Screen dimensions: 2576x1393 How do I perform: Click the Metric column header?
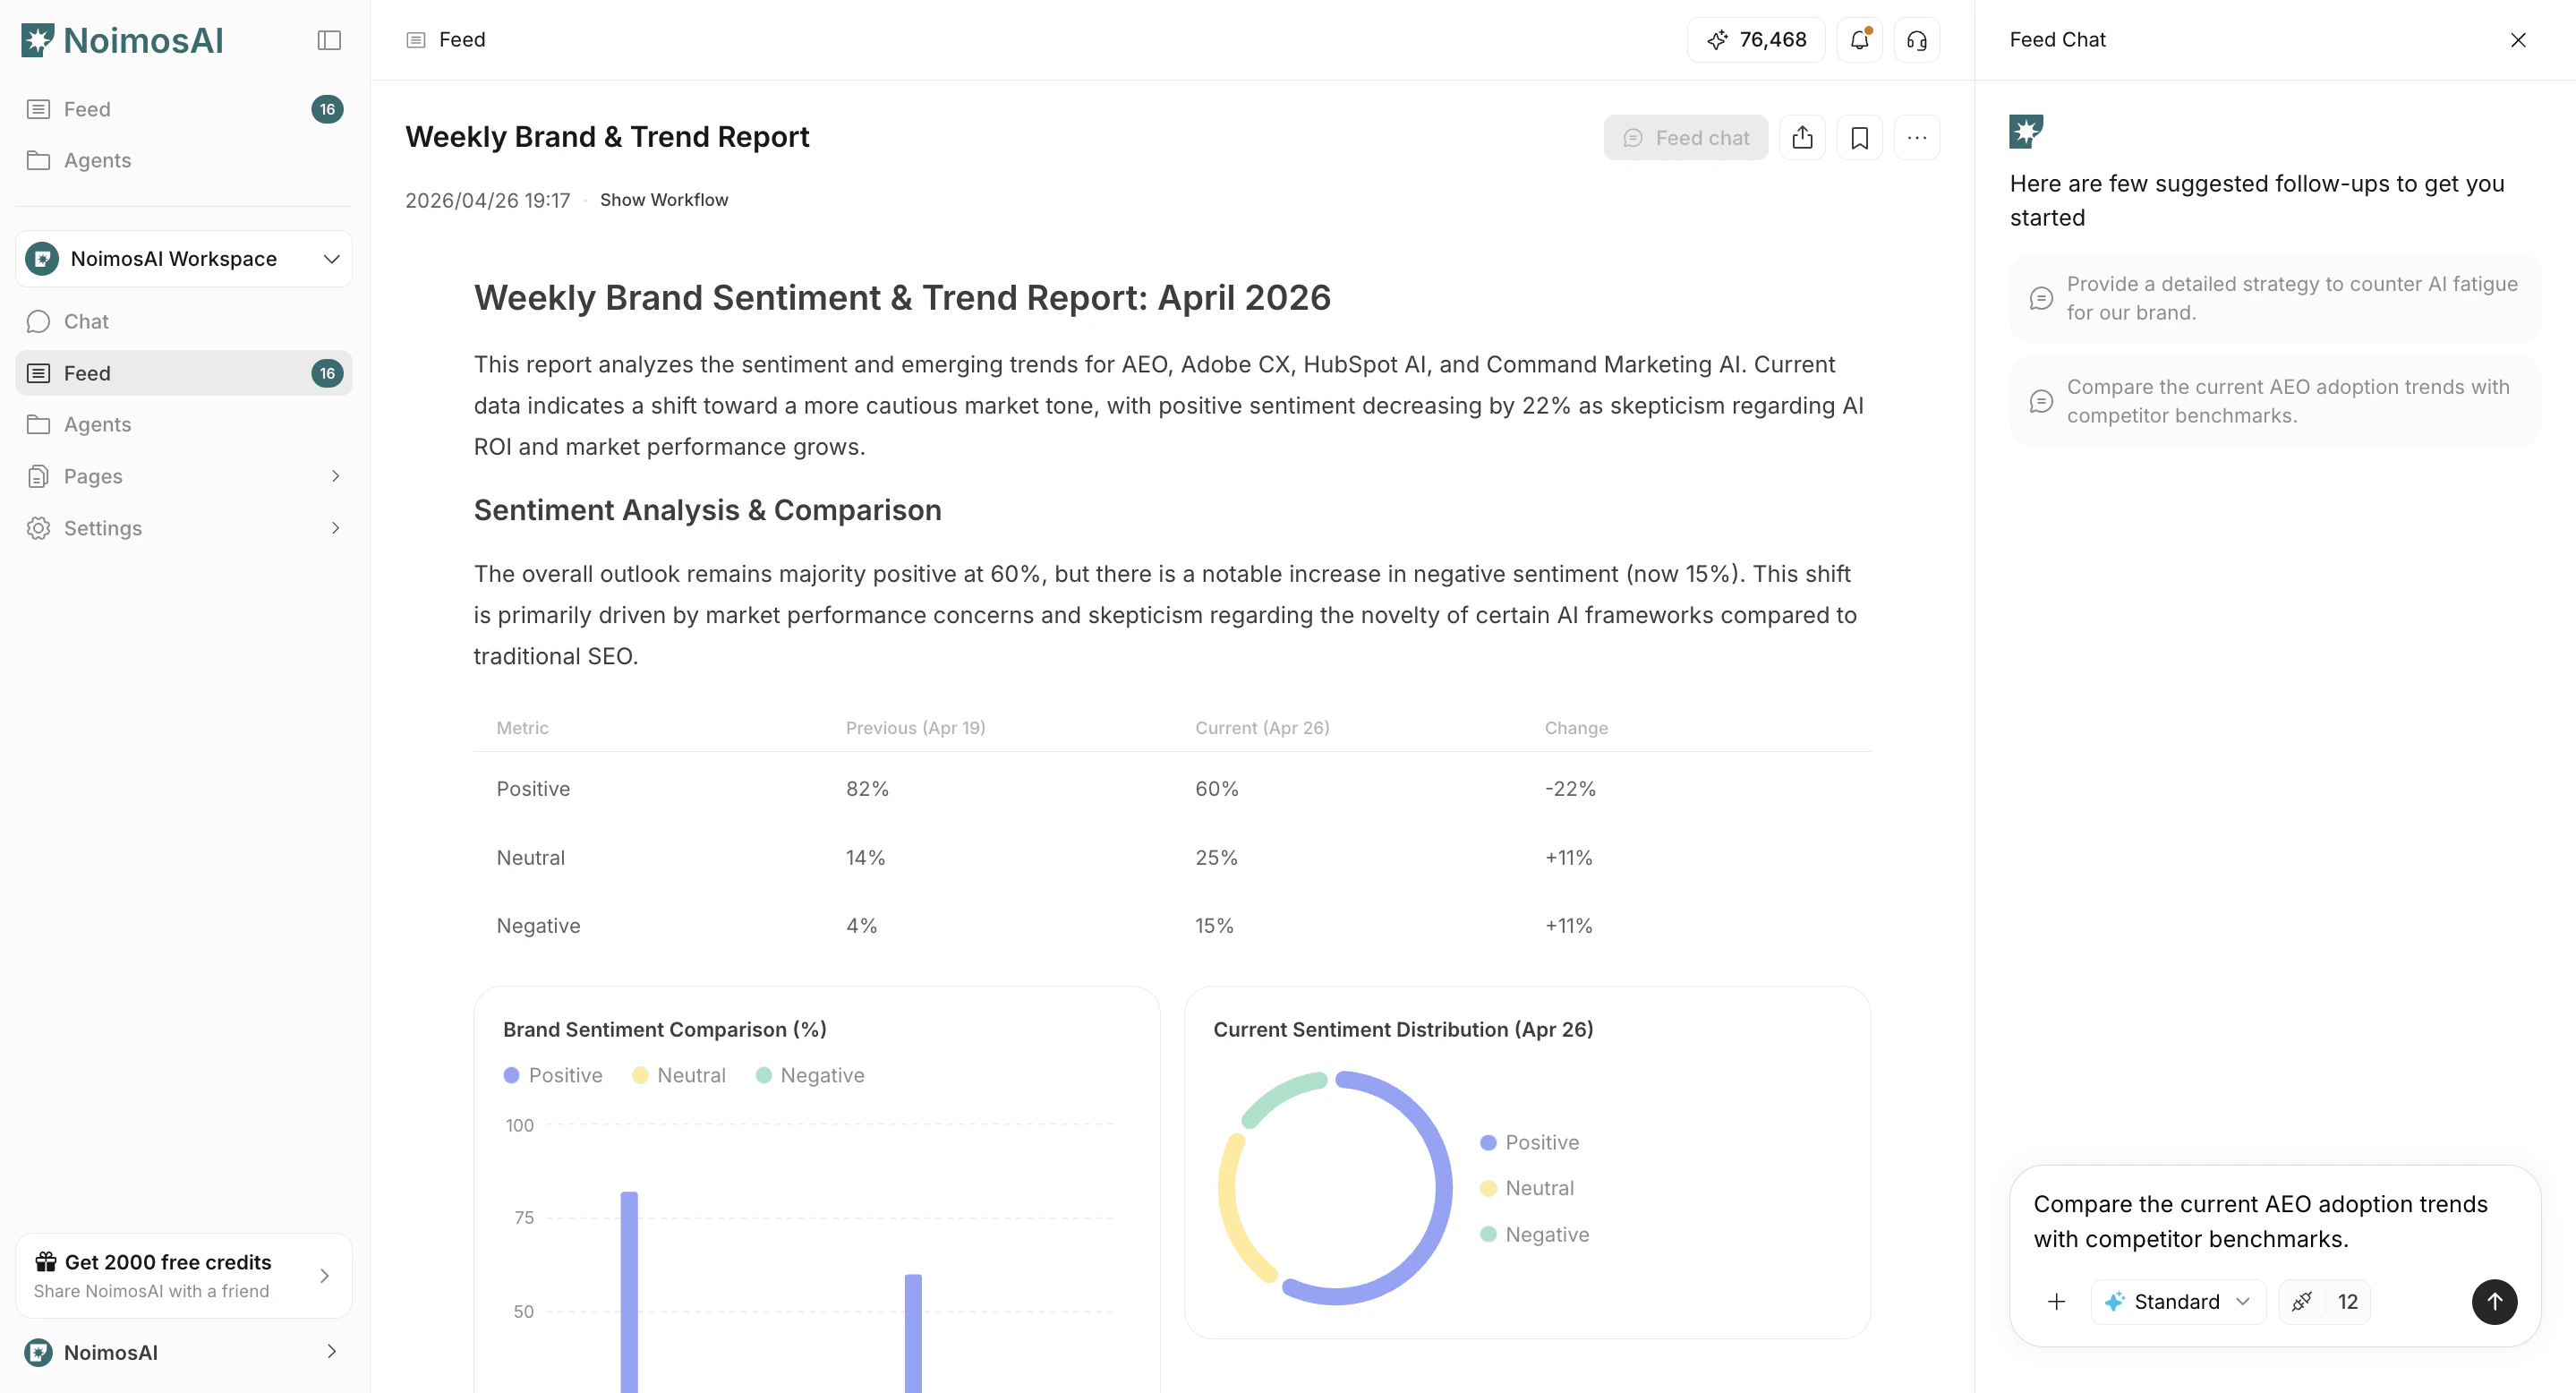(522, 728)
